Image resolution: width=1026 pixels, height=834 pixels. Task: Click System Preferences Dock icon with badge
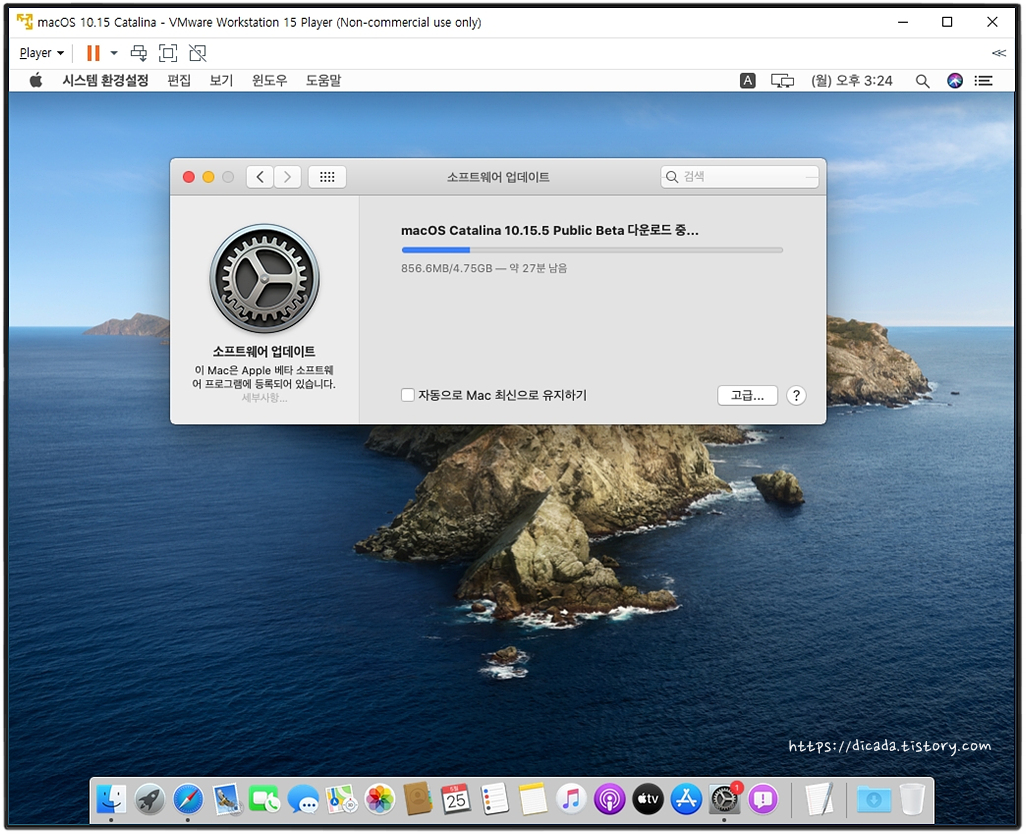[x=724, y=799]
